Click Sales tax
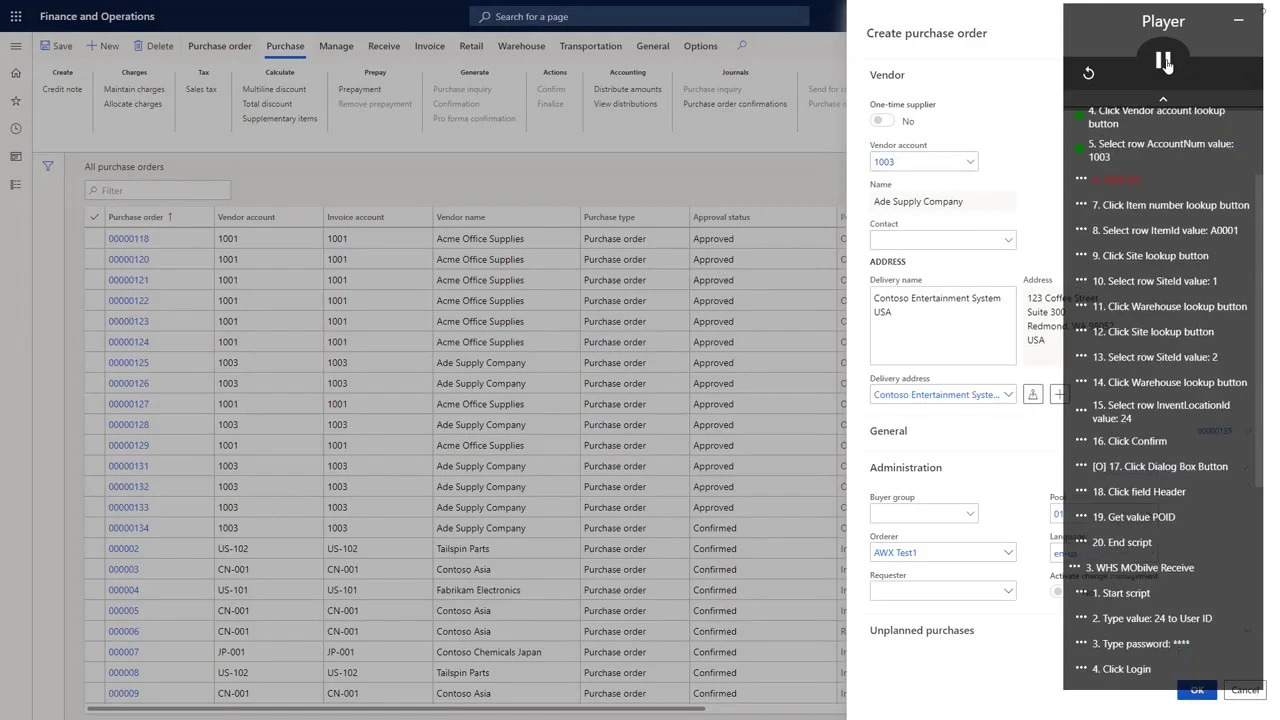Image resolution: width=1280 pixels, height=720 pixels. [x=201, y=89]
